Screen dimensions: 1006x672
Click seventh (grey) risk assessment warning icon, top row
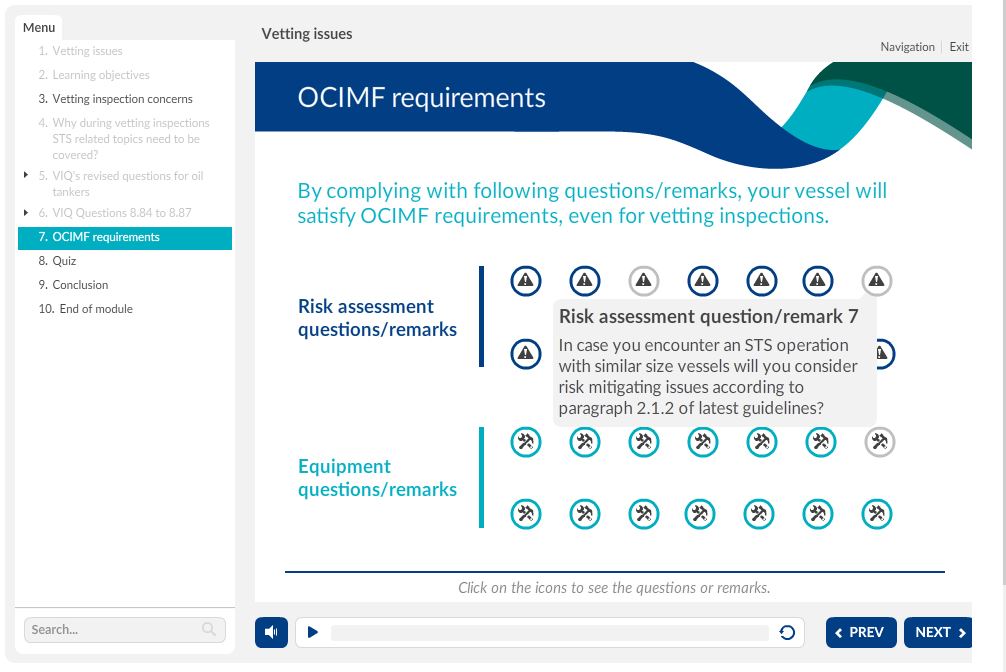pos(876,280)
